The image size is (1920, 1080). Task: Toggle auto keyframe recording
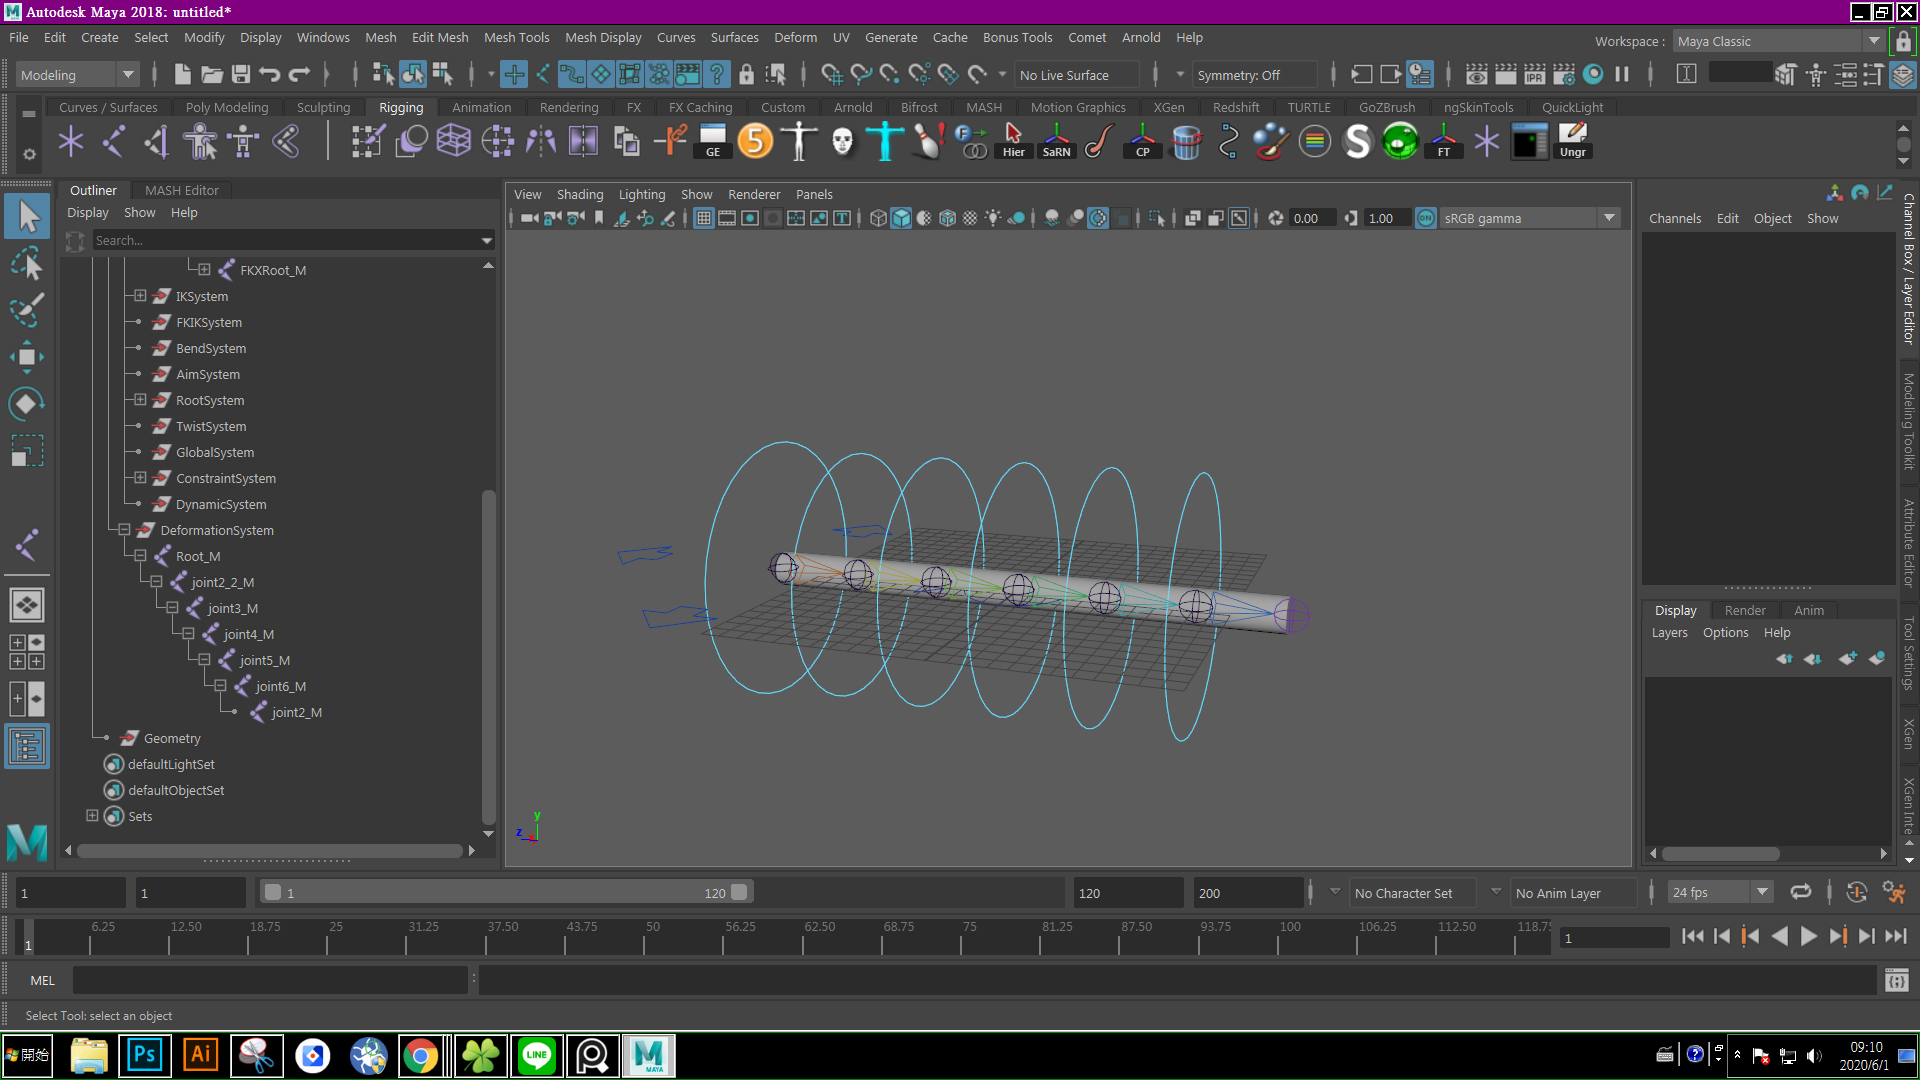coord(1858,892)
